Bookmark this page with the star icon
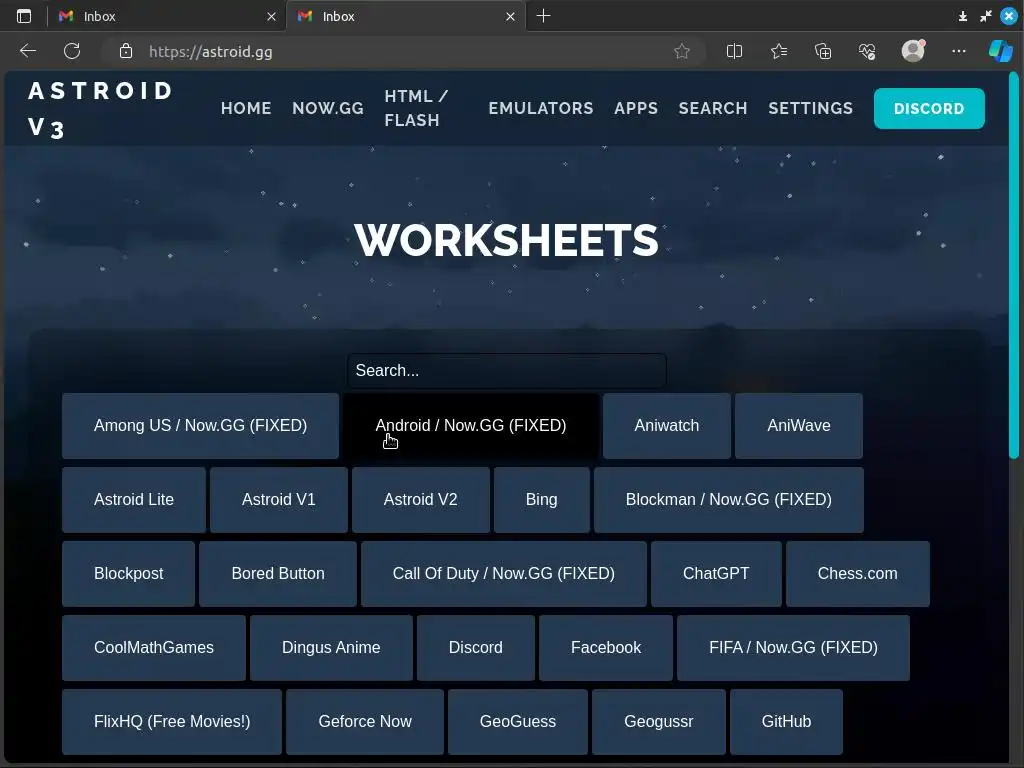This screenshot has height=768, width=1024. click(x=682, y=51)
